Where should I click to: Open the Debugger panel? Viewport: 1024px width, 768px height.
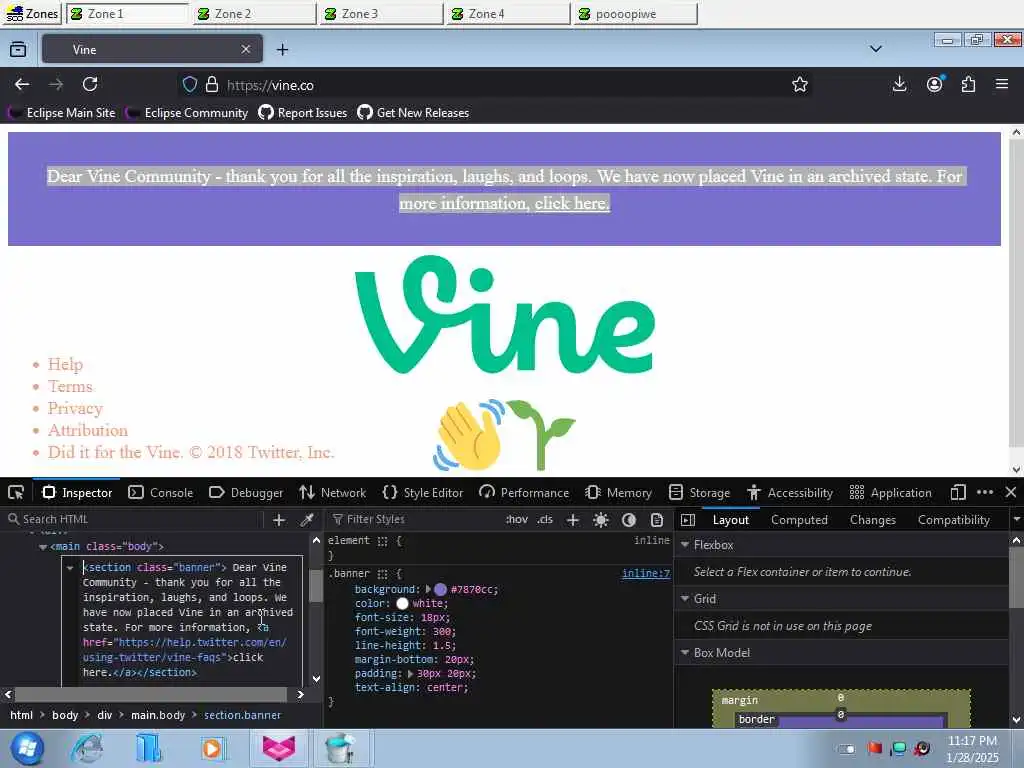246,492
